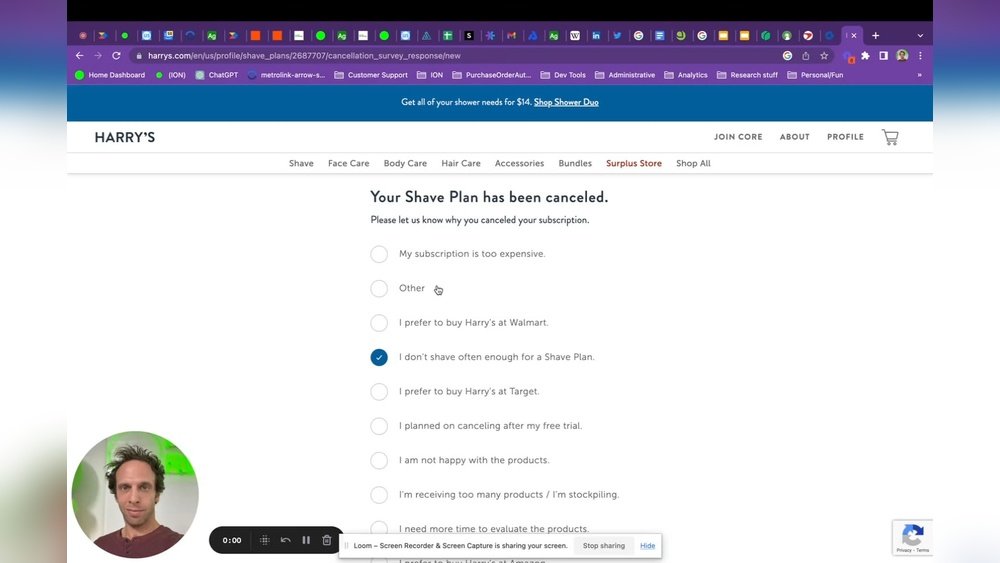Go back with the browser back arrow
The width and height of the screenshot is (1000, 563).
point(79,56)
